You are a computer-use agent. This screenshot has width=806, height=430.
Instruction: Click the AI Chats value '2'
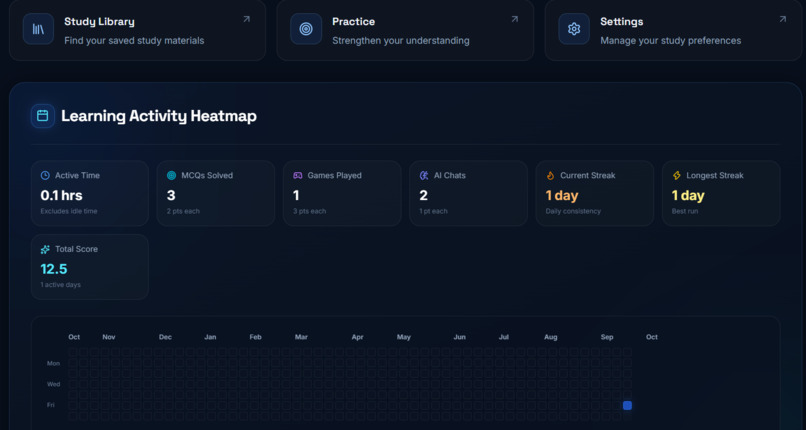424,195
